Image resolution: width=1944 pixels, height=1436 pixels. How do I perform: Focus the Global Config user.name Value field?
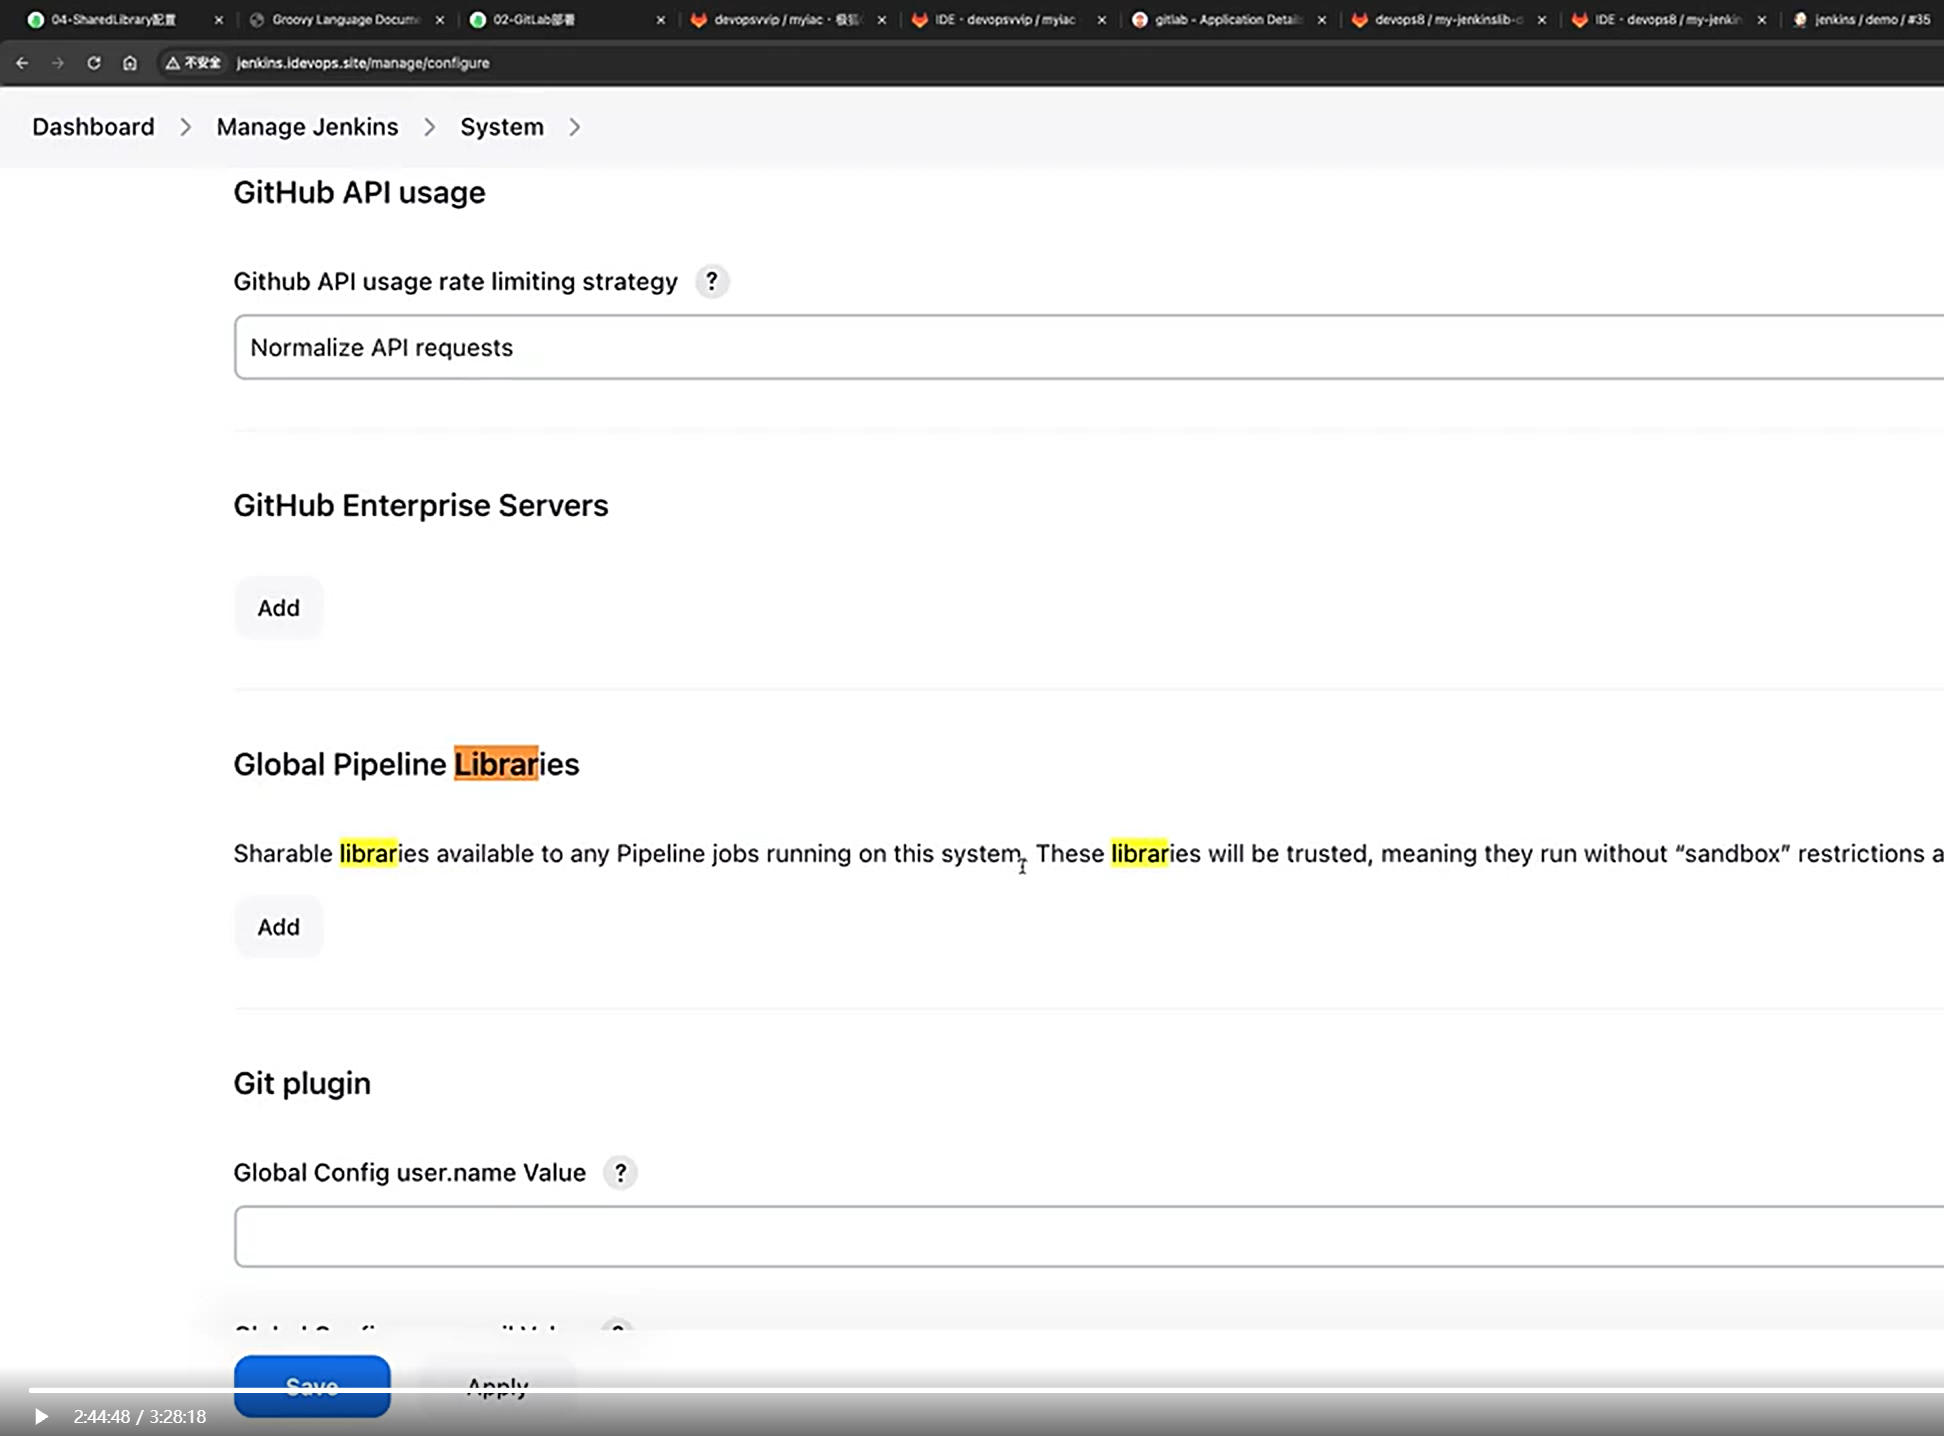pos(1089,1237)
